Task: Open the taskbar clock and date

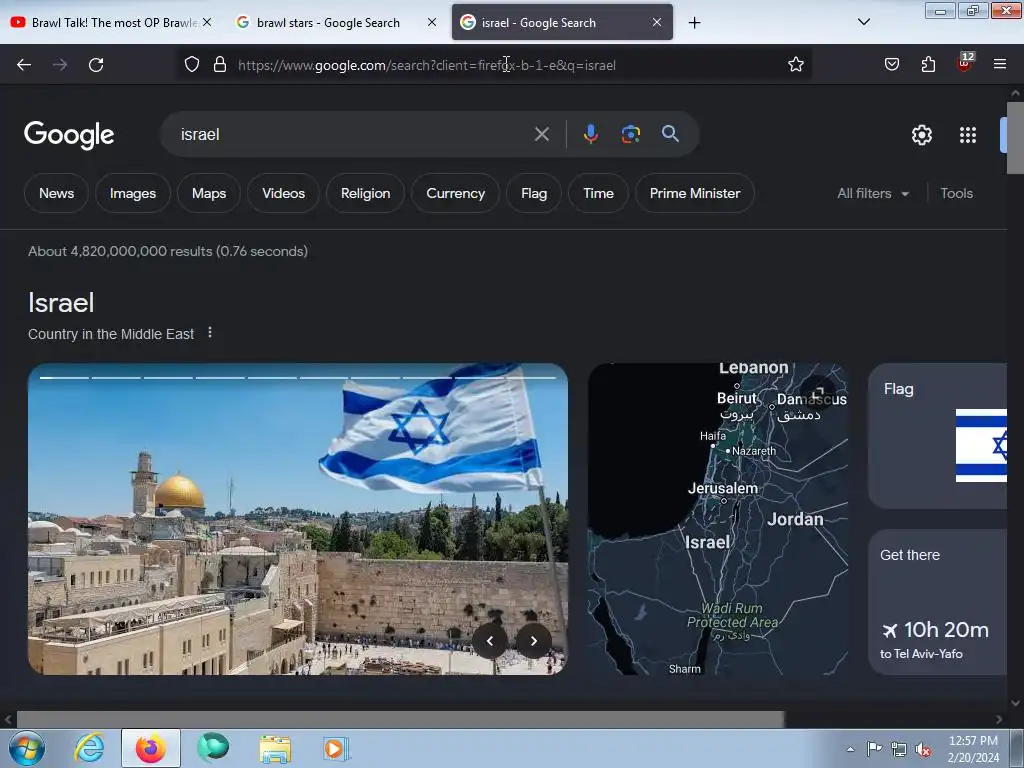Action: 973,749
